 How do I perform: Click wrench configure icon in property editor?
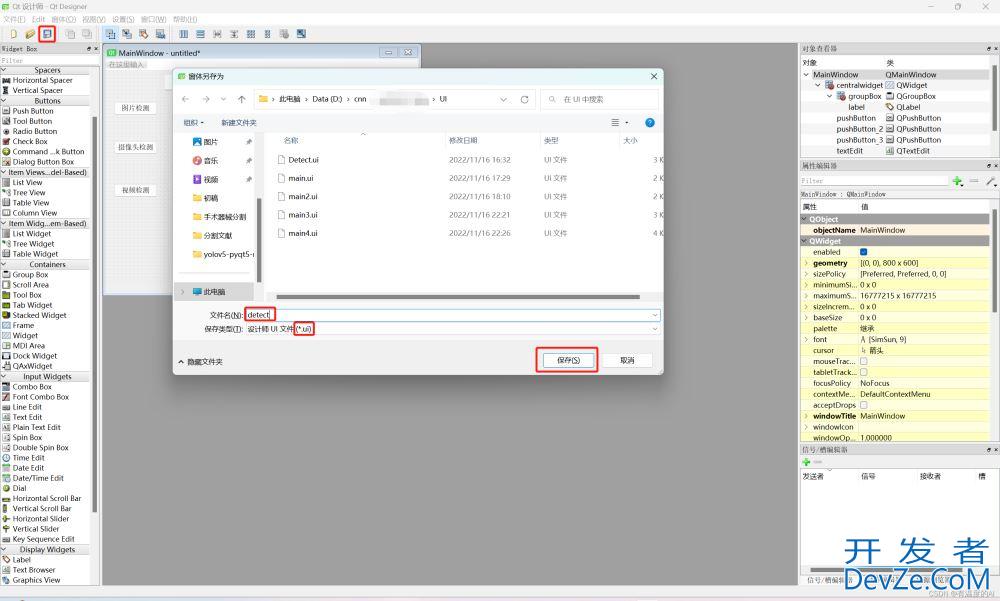(990, 181)
